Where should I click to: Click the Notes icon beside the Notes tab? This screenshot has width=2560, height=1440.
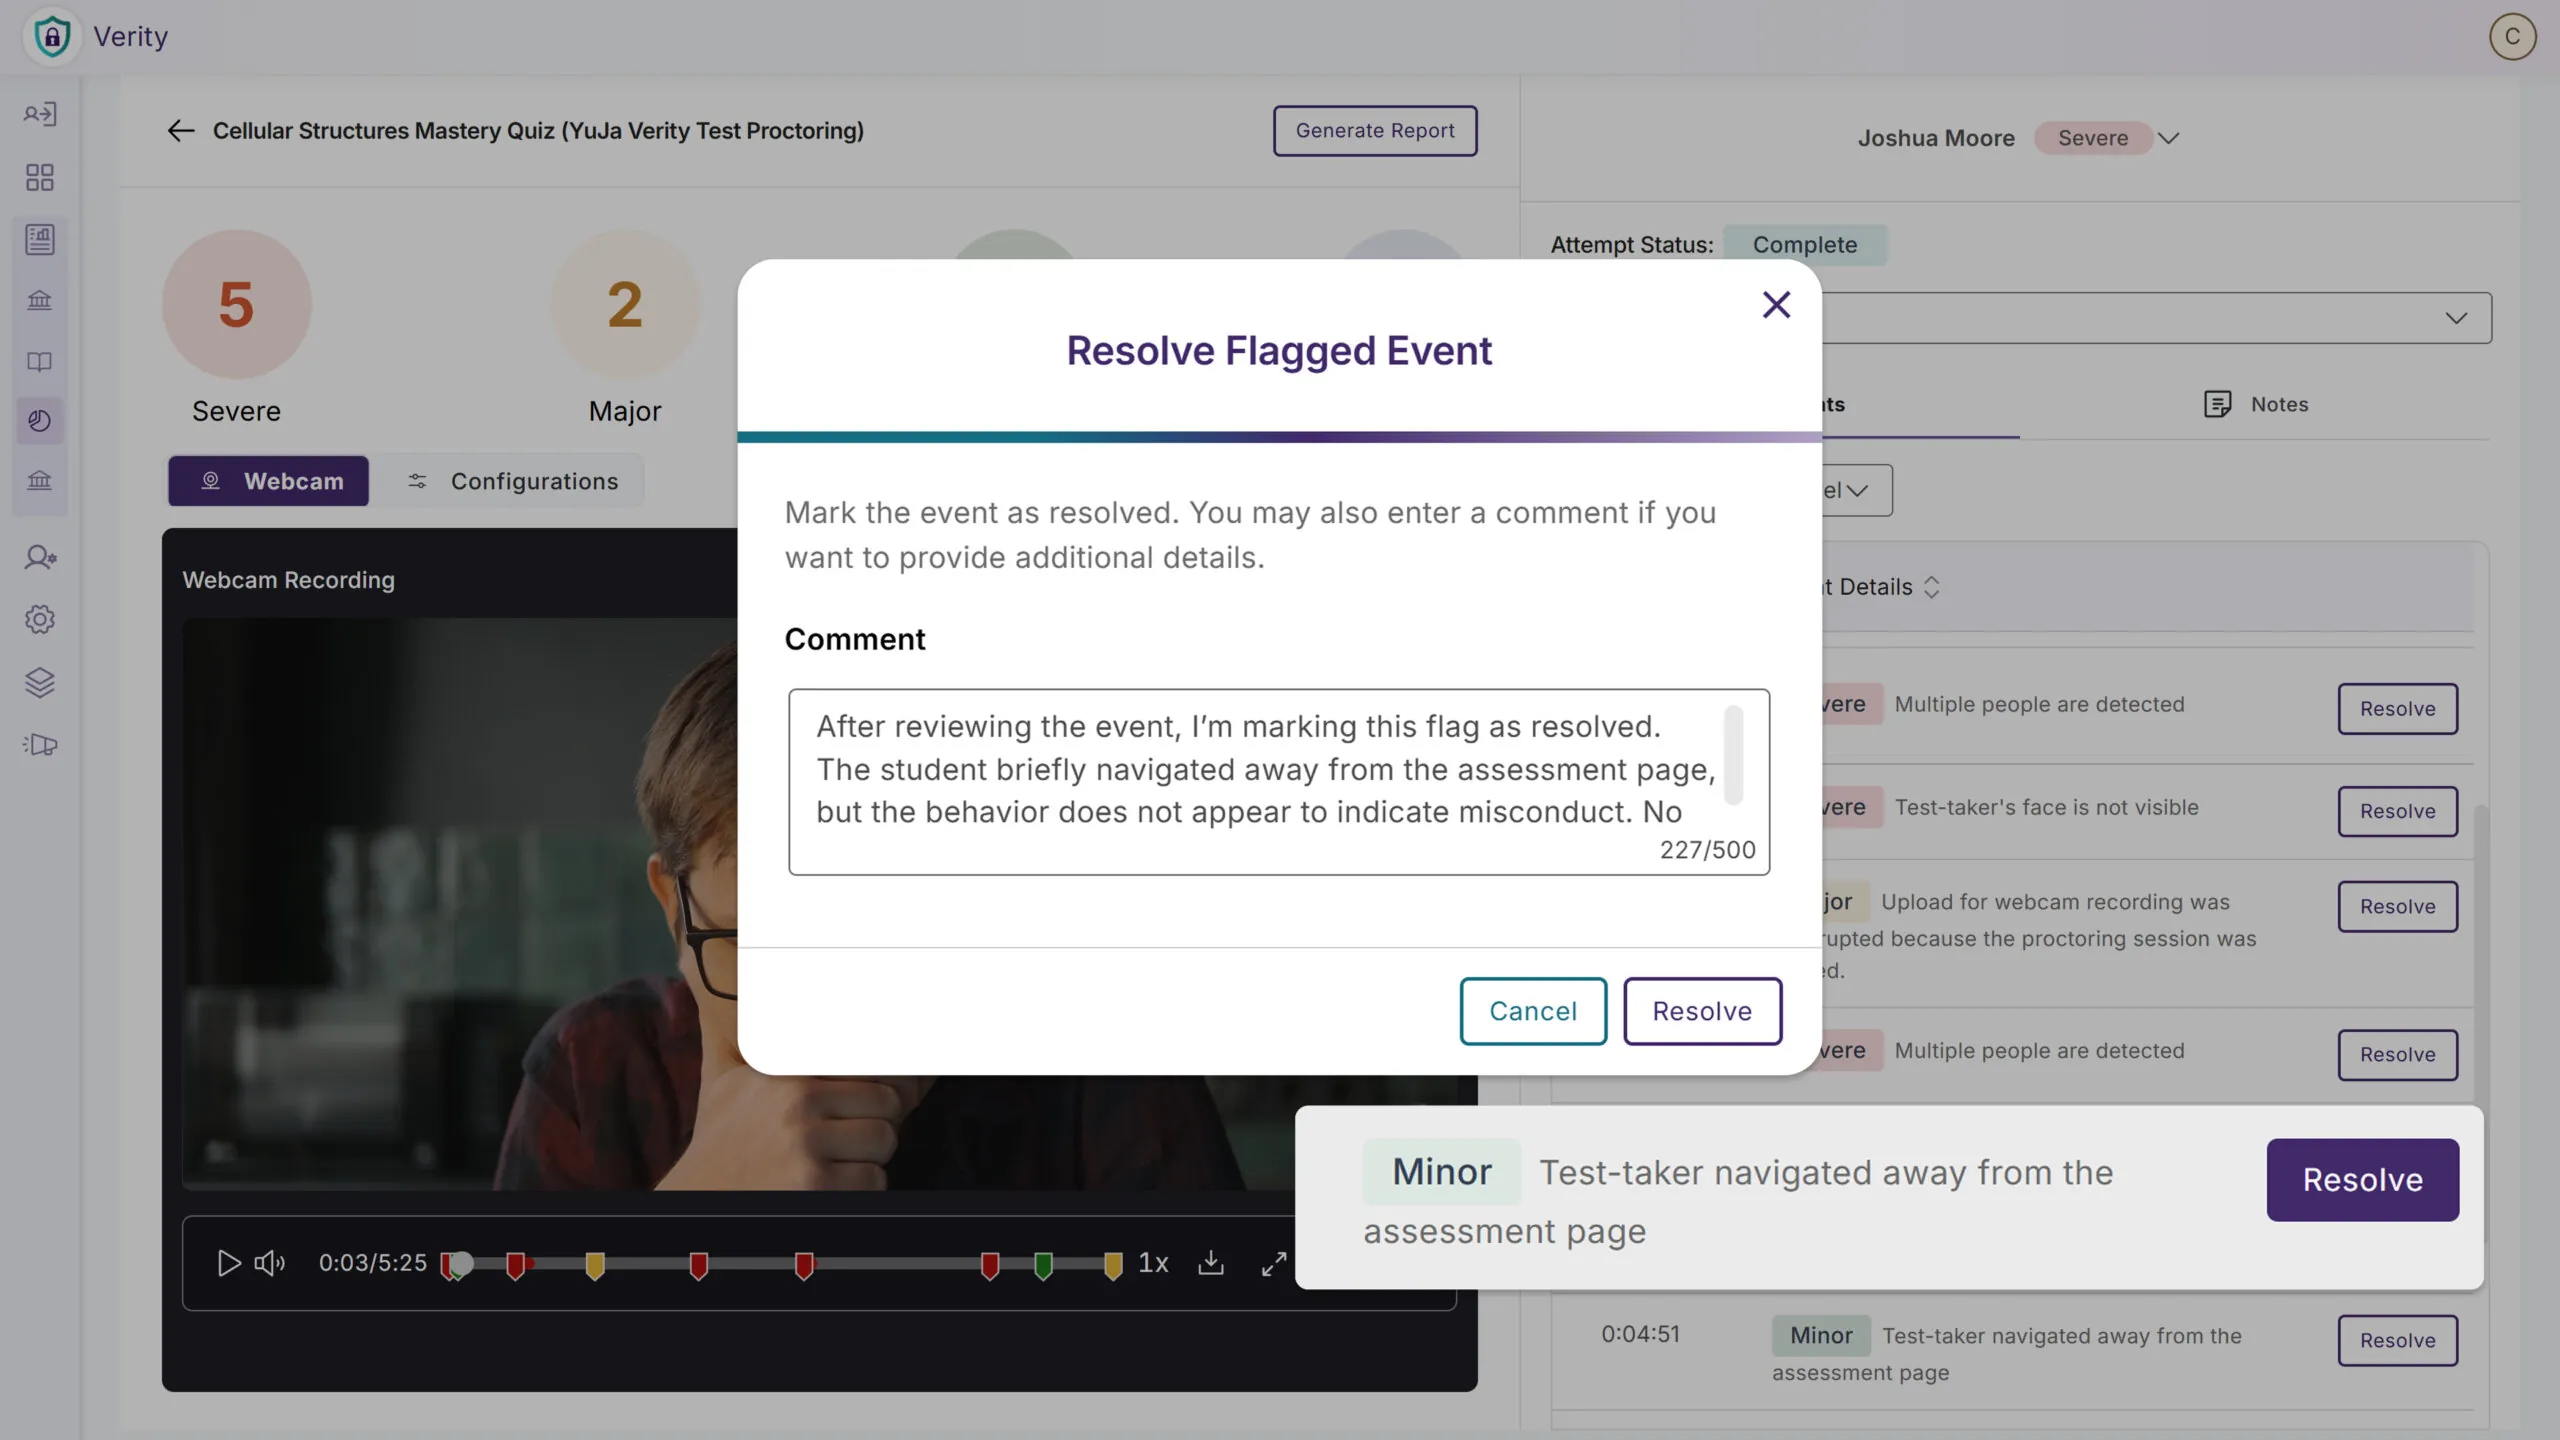click(2218, 404)
